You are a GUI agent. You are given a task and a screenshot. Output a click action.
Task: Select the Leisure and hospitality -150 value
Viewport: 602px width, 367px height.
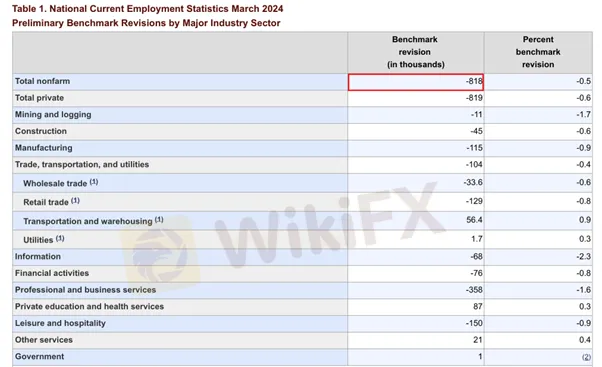pyautogui.click(x=474, y=323)
